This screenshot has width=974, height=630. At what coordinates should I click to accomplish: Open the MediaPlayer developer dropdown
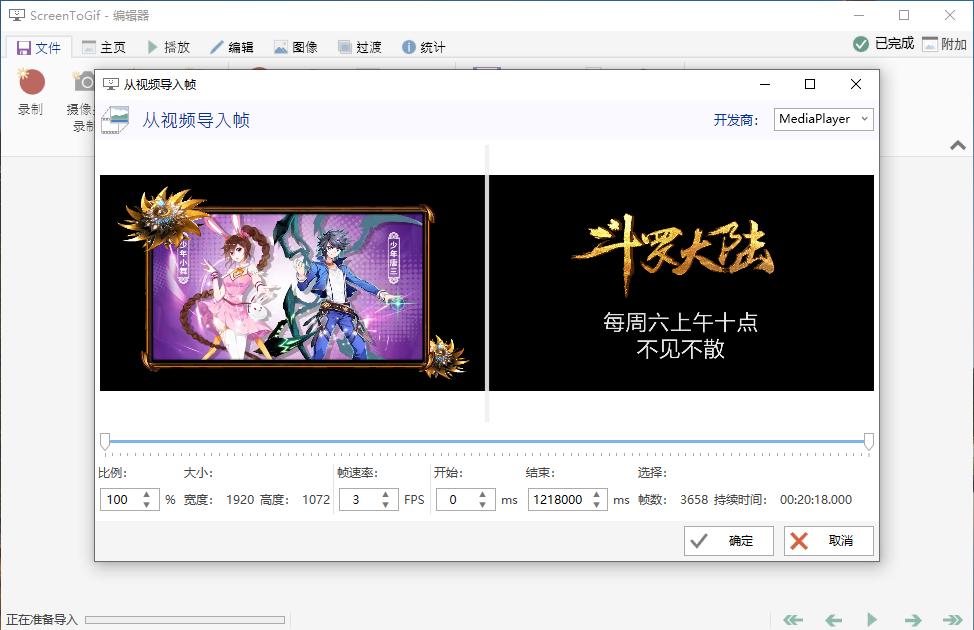(822, 118)
